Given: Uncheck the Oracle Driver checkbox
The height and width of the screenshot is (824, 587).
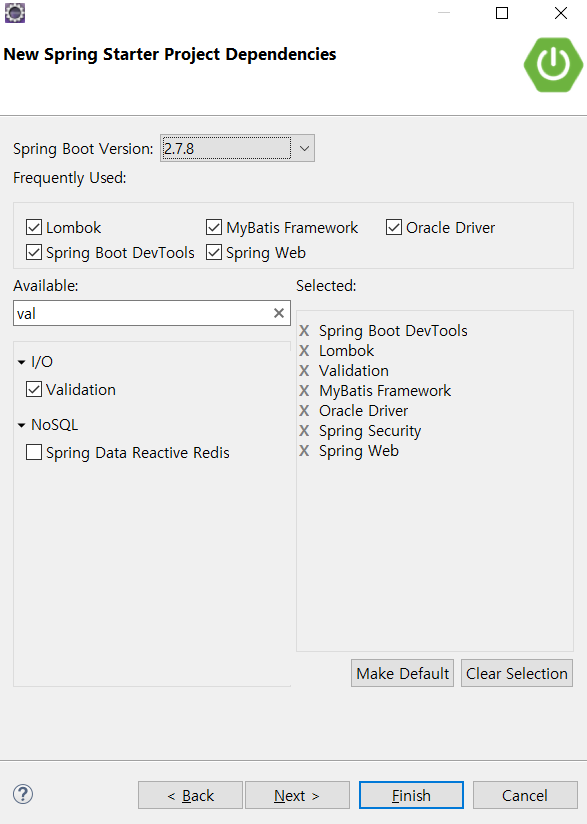Looking at the screenshot, I should click(x=394, y=228).
